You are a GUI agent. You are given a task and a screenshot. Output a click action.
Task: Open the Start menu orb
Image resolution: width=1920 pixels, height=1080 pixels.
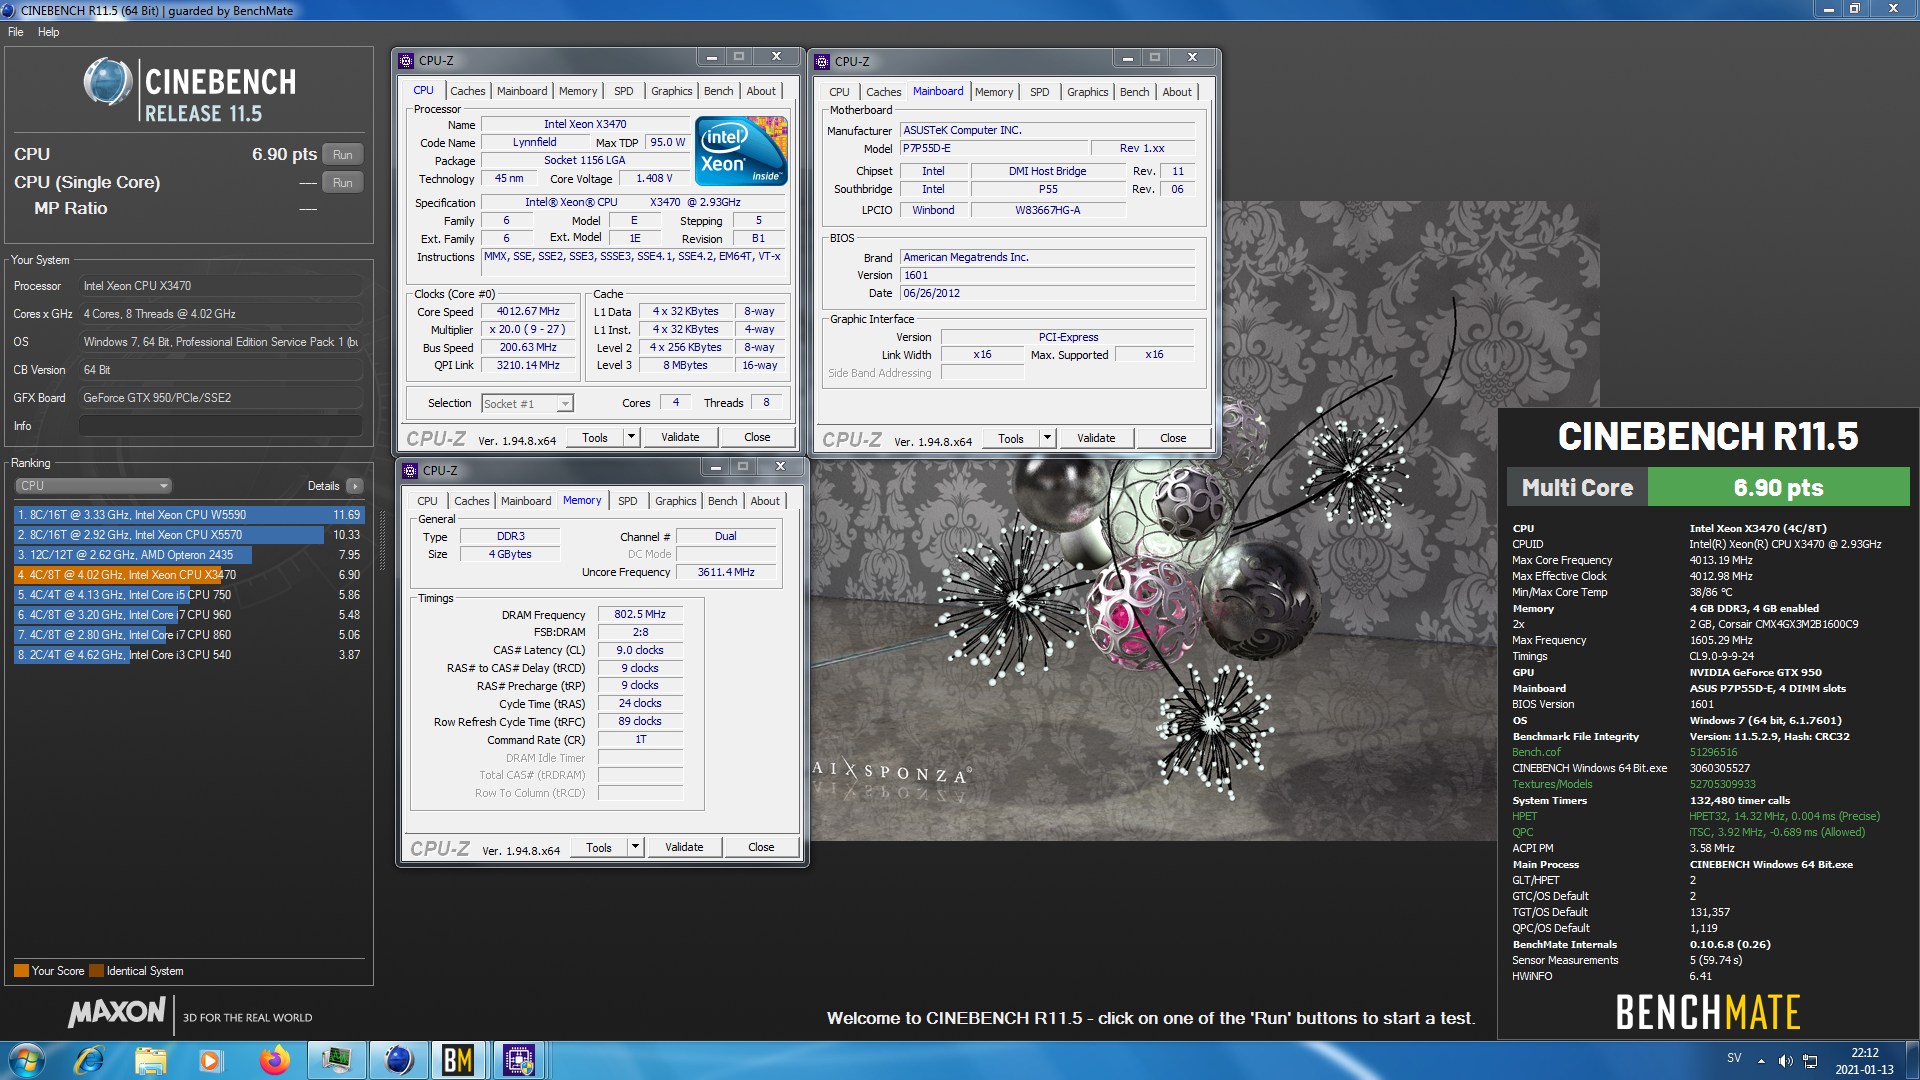(26, 1060)
